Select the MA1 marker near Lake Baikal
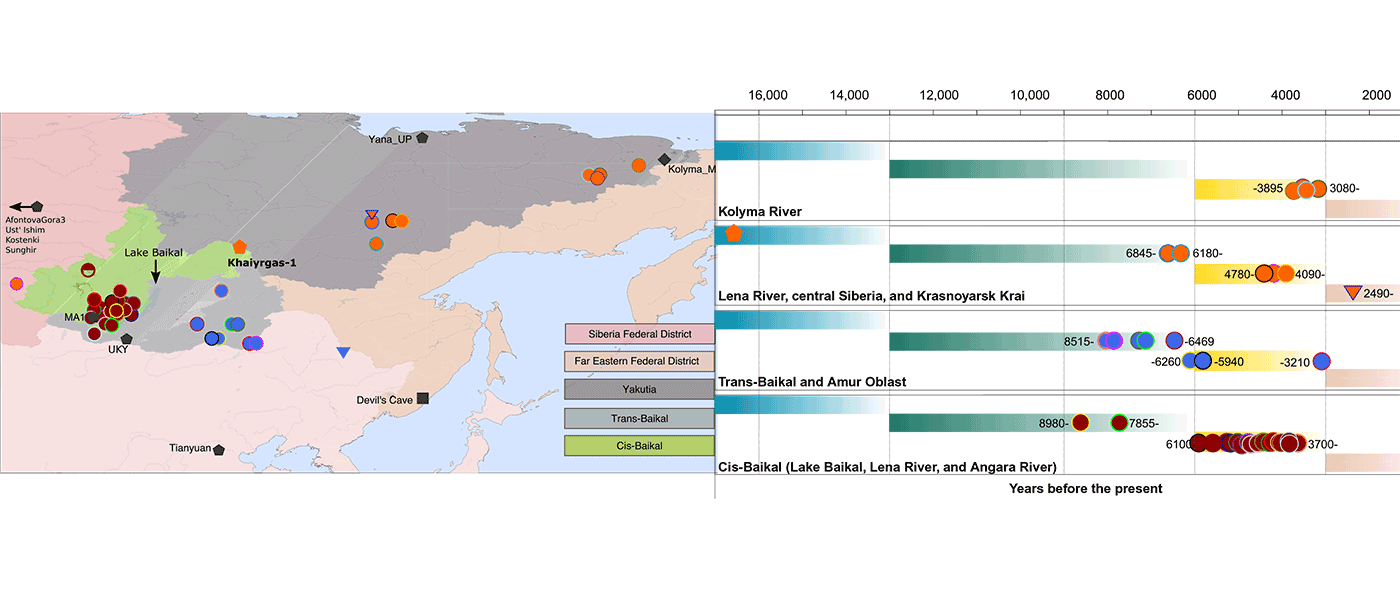This screenshot has height=600, width=1400. coord(92,319)
